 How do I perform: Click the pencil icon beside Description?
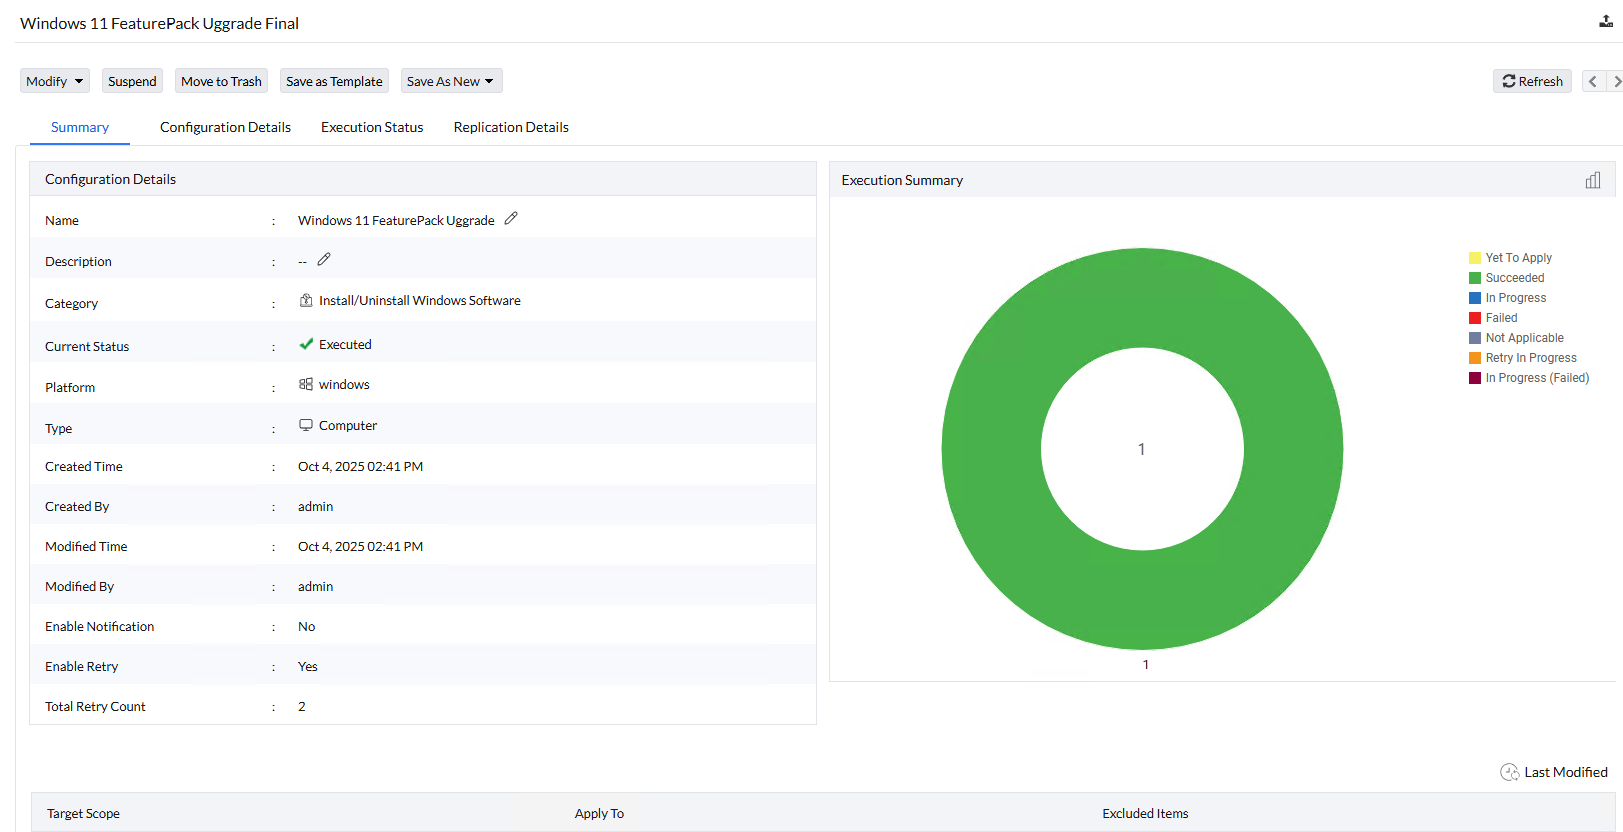[x=324, y=260]
